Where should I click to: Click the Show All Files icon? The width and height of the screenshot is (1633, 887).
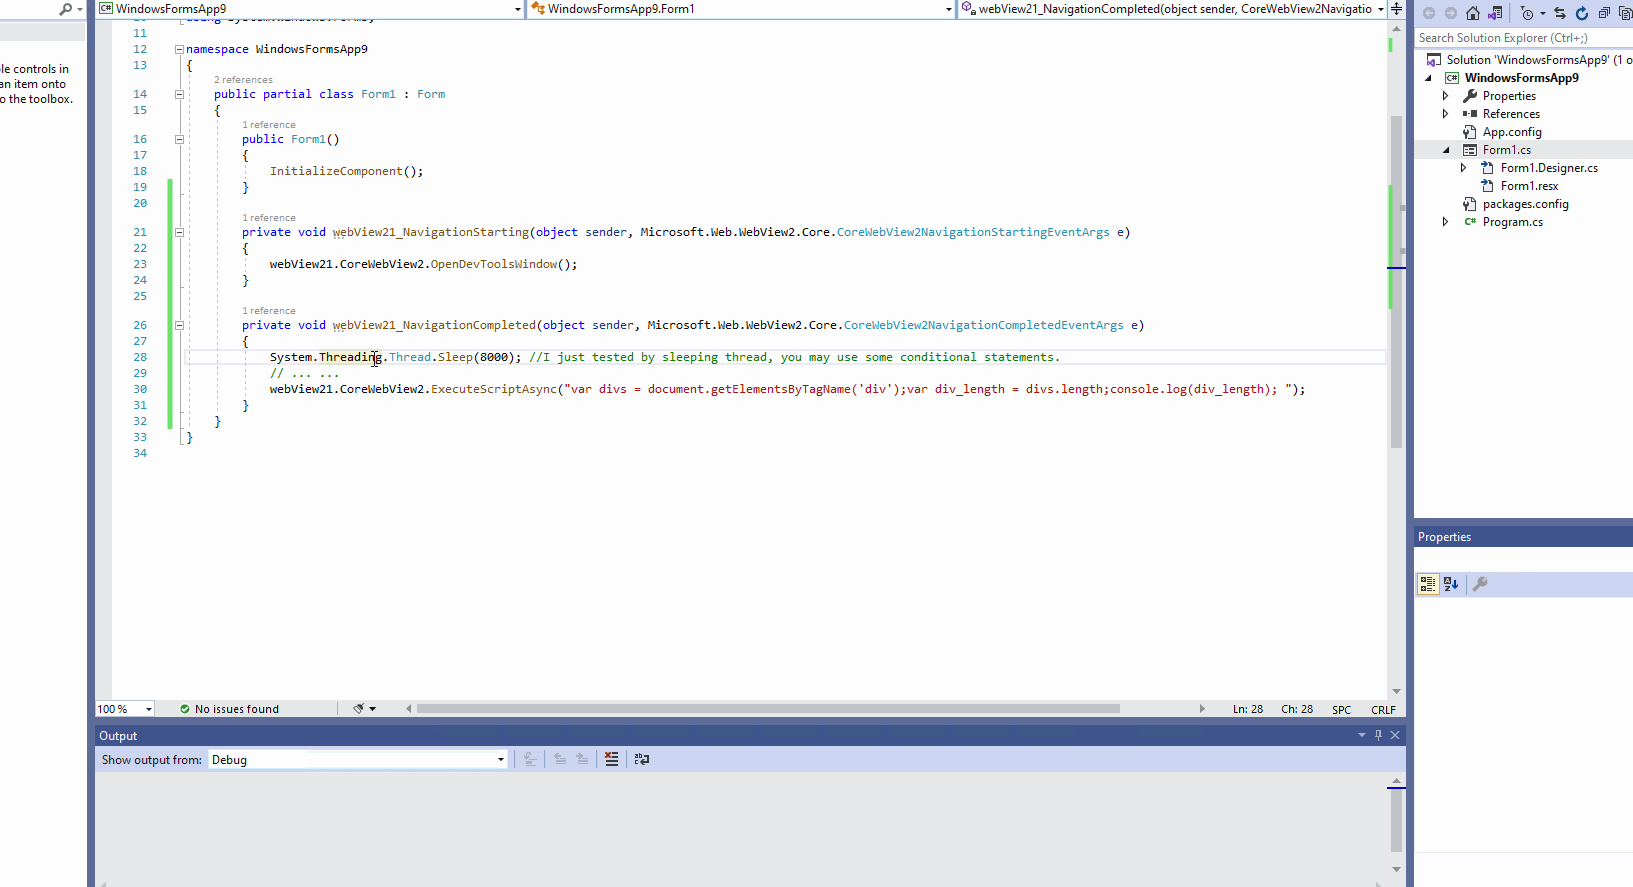1625,13
